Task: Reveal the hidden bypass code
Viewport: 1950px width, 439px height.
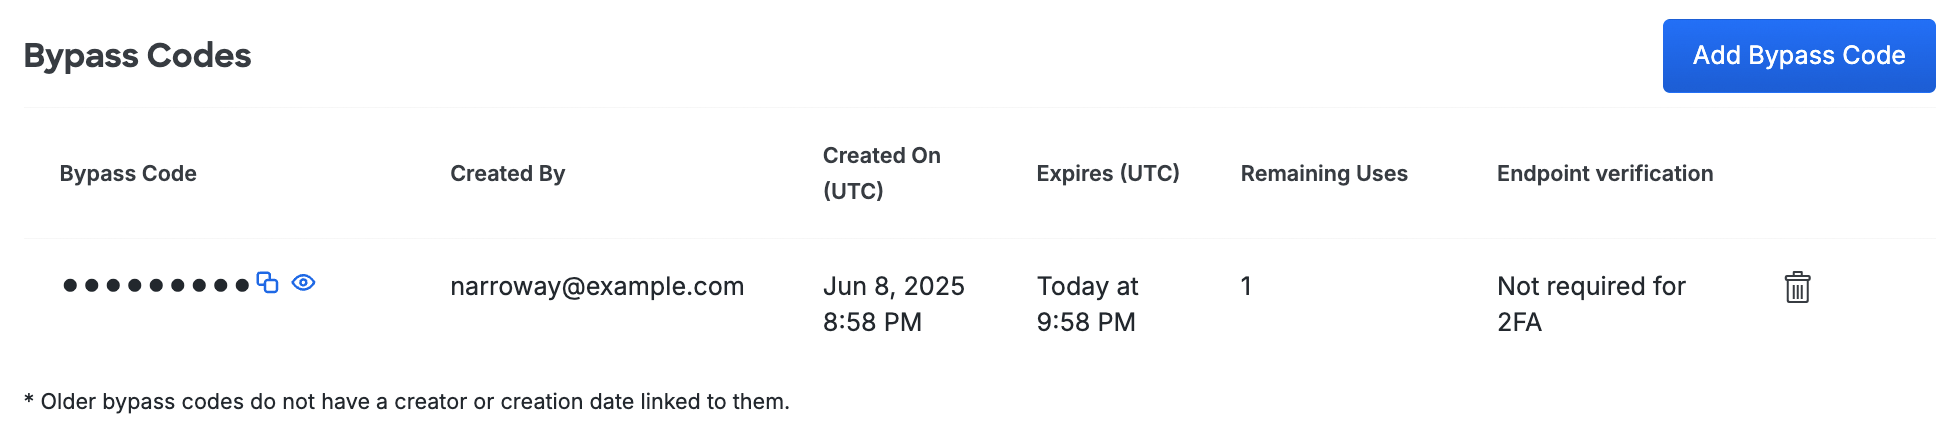Action: pos(304,283)
